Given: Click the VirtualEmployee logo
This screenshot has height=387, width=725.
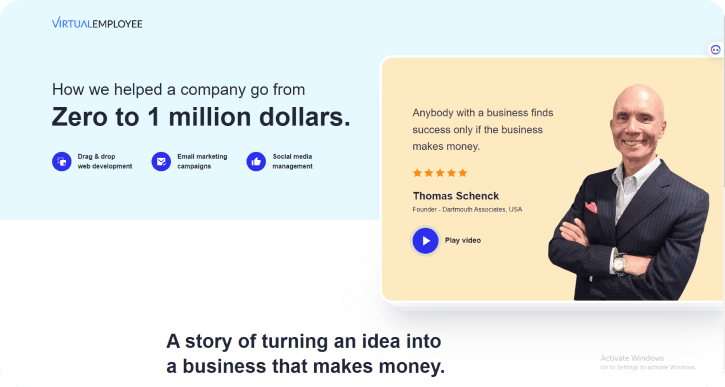Looking at the screenshot, I should pyautogui.click(x=97, y=23).
